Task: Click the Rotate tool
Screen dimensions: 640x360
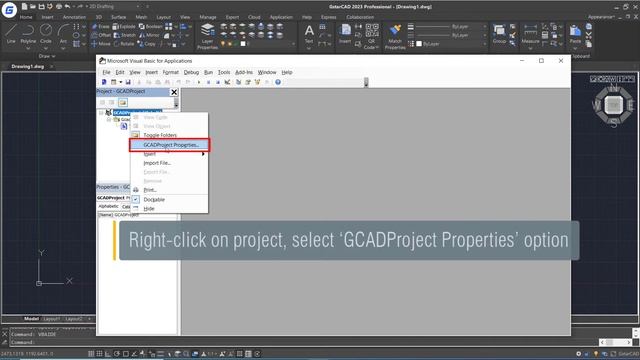Action: point(124,44)
